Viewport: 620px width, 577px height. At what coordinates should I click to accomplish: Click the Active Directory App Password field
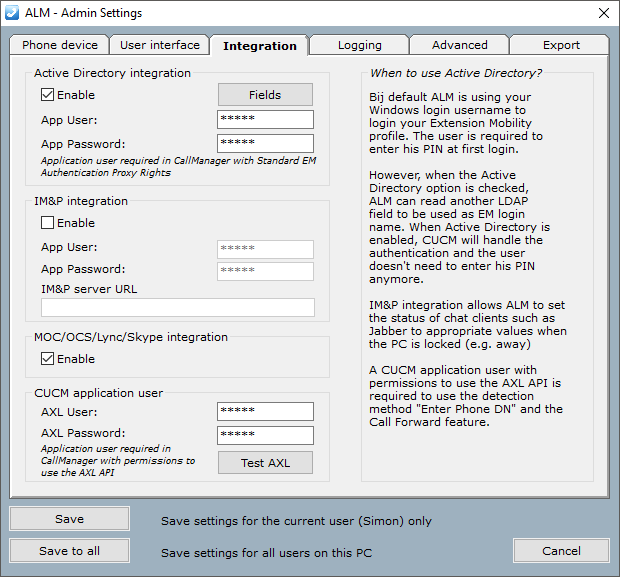coord(265,144)
